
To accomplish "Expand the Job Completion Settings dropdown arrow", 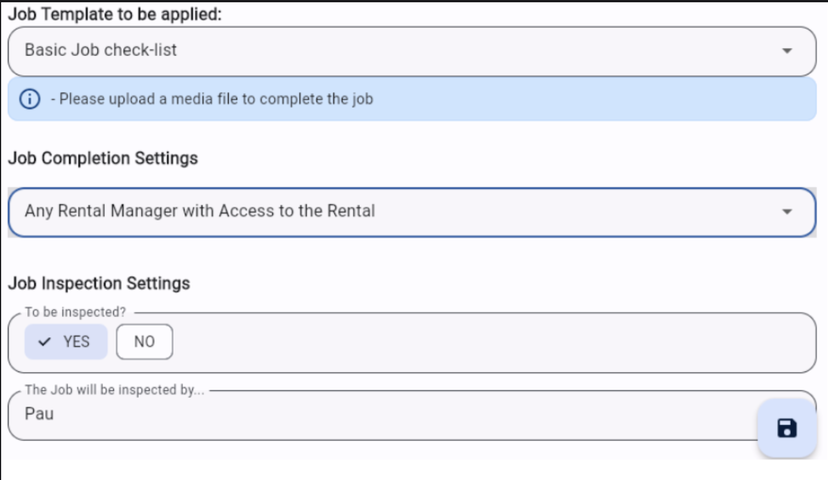I will coord(787,212).
